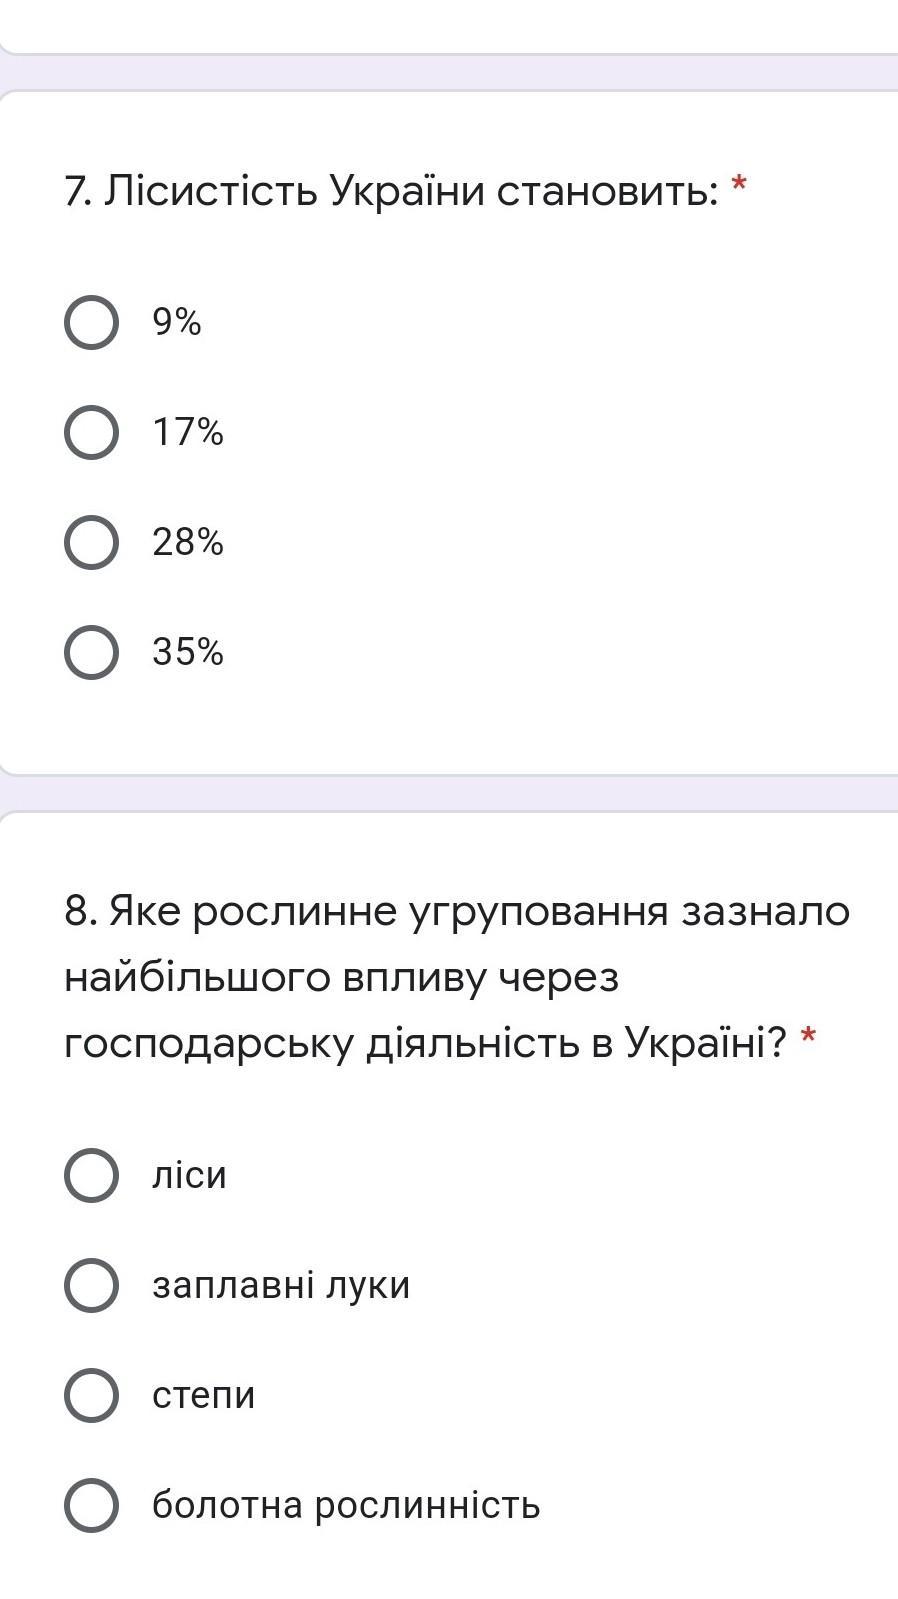Choose the 17% option
This screenshot has height=1599, width=898.
pyautogui.click(x=91, y=433)
